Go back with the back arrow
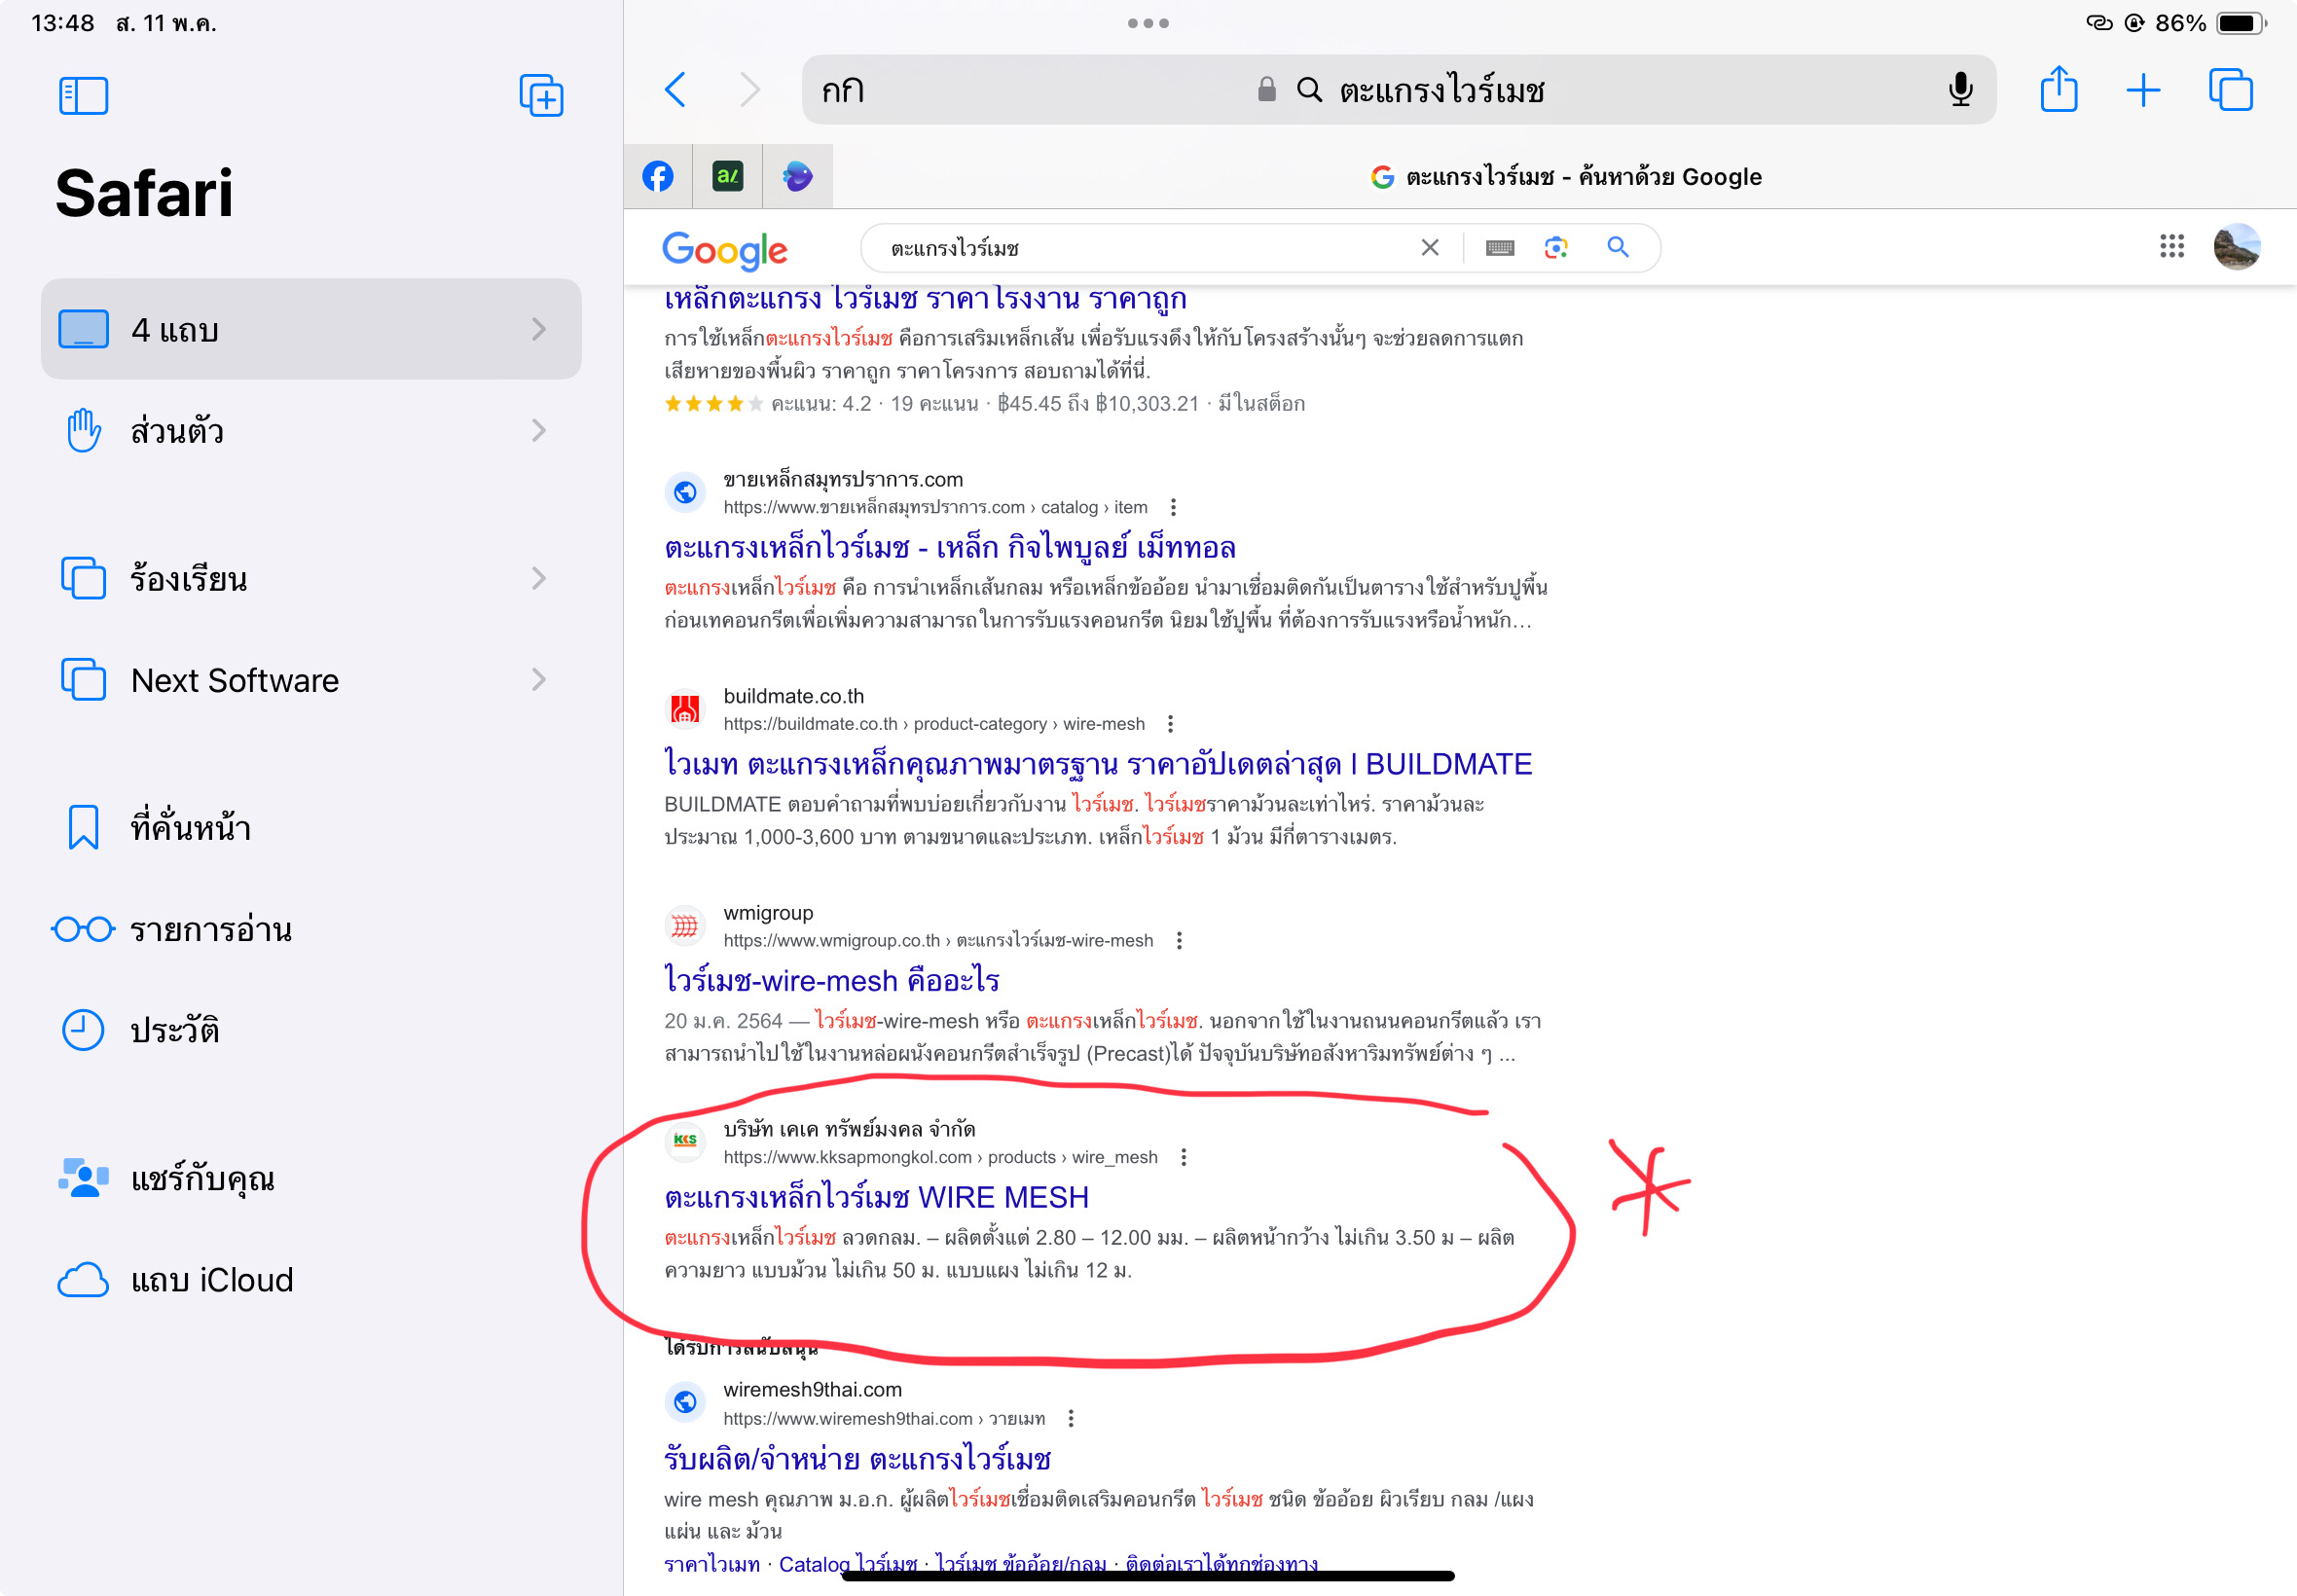Screen dimensions: 2297x1596 [x=676, y=90]
